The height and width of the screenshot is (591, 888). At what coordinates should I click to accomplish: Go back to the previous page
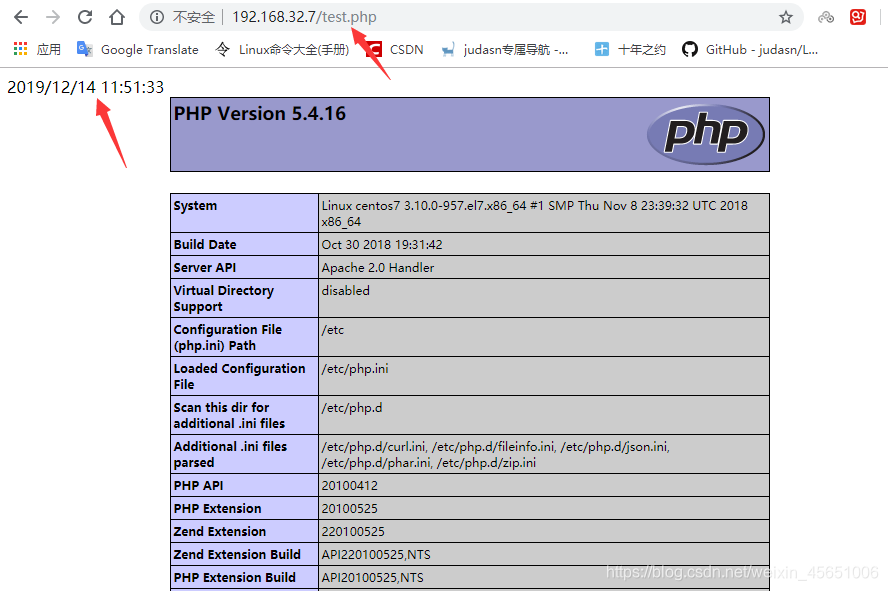(21, 17)
